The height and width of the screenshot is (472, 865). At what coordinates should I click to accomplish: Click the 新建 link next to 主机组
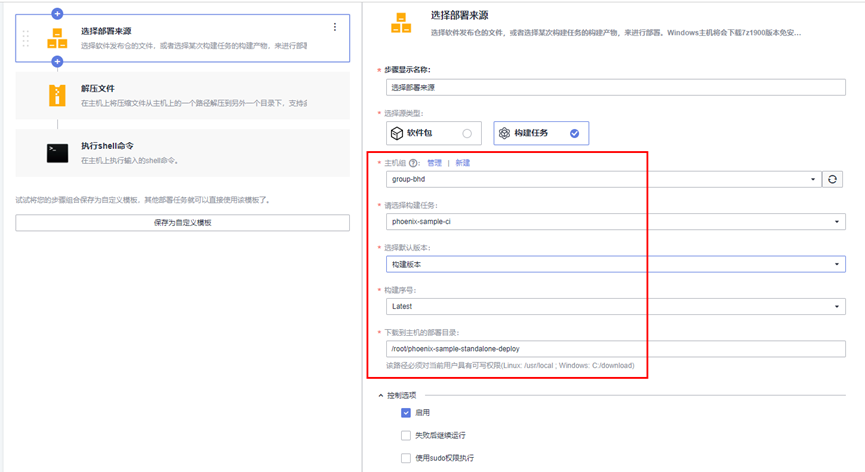click(463, 163)
